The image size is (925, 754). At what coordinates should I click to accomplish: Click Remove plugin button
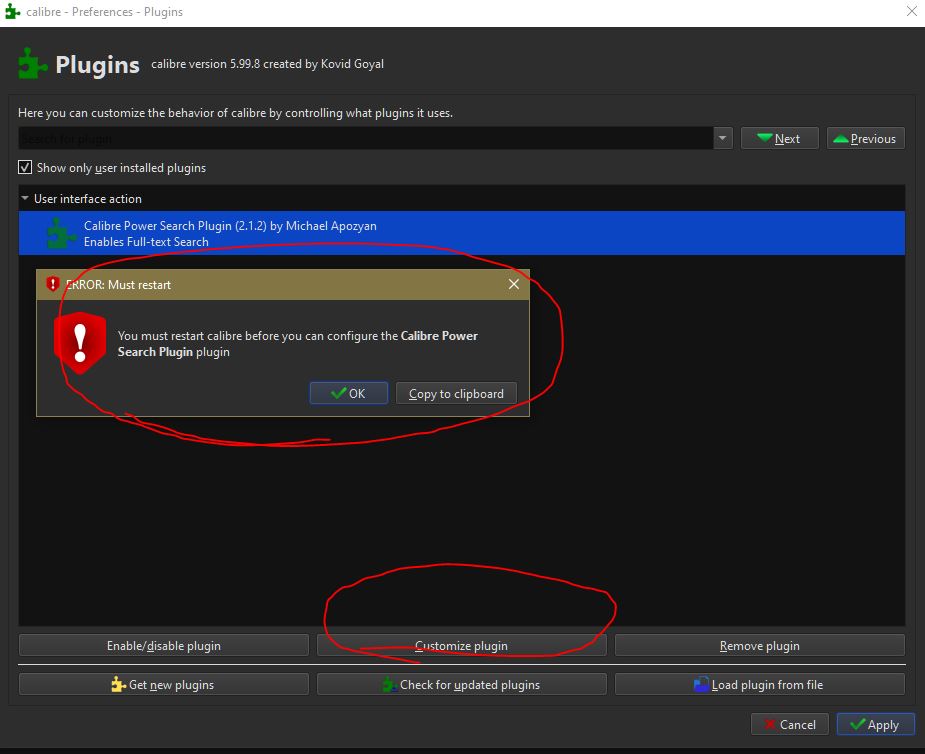(760, 645)
